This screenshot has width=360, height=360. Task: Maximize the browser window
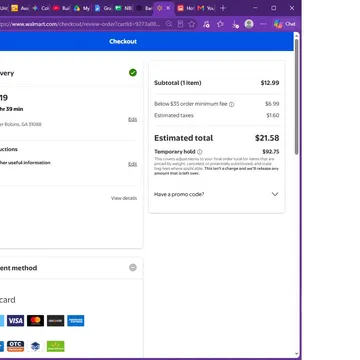point(273,8)
